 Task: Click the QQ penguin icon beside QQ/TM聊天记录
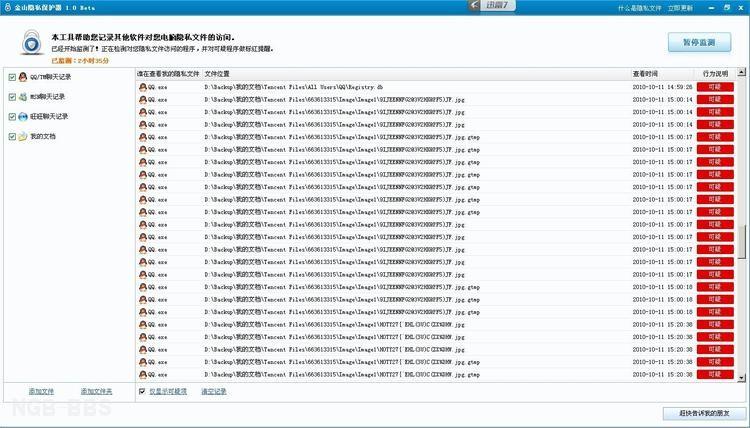22,77
